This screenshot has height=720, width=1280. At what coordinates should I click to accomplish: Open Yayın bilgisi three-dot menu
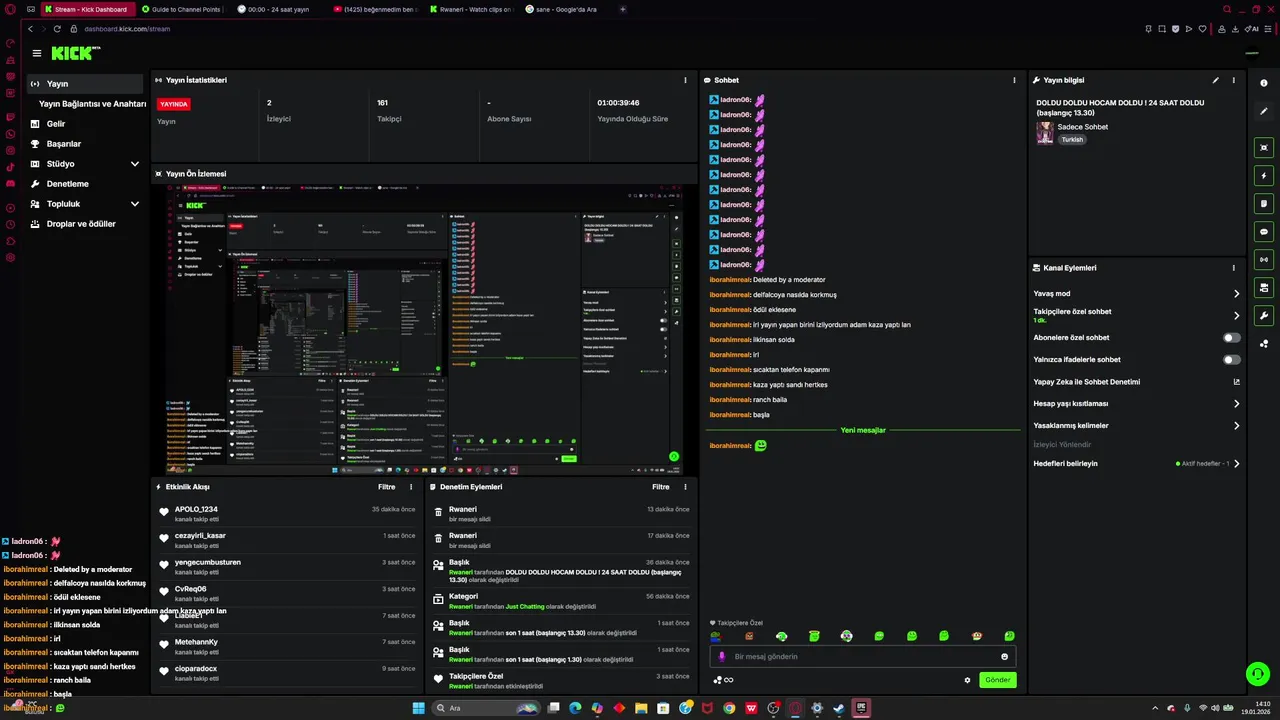pos(1233,80)
